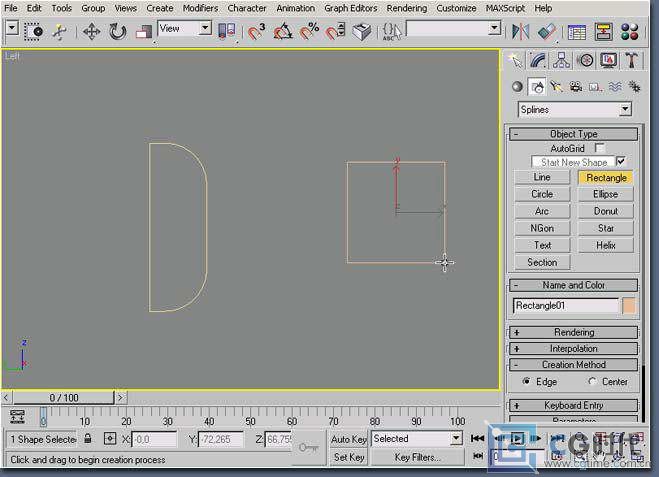This screenshot has width=659, height=477.
Task: Collapse the Creation Method rollout
Action: pyautogui.click(x=573, y=365)
